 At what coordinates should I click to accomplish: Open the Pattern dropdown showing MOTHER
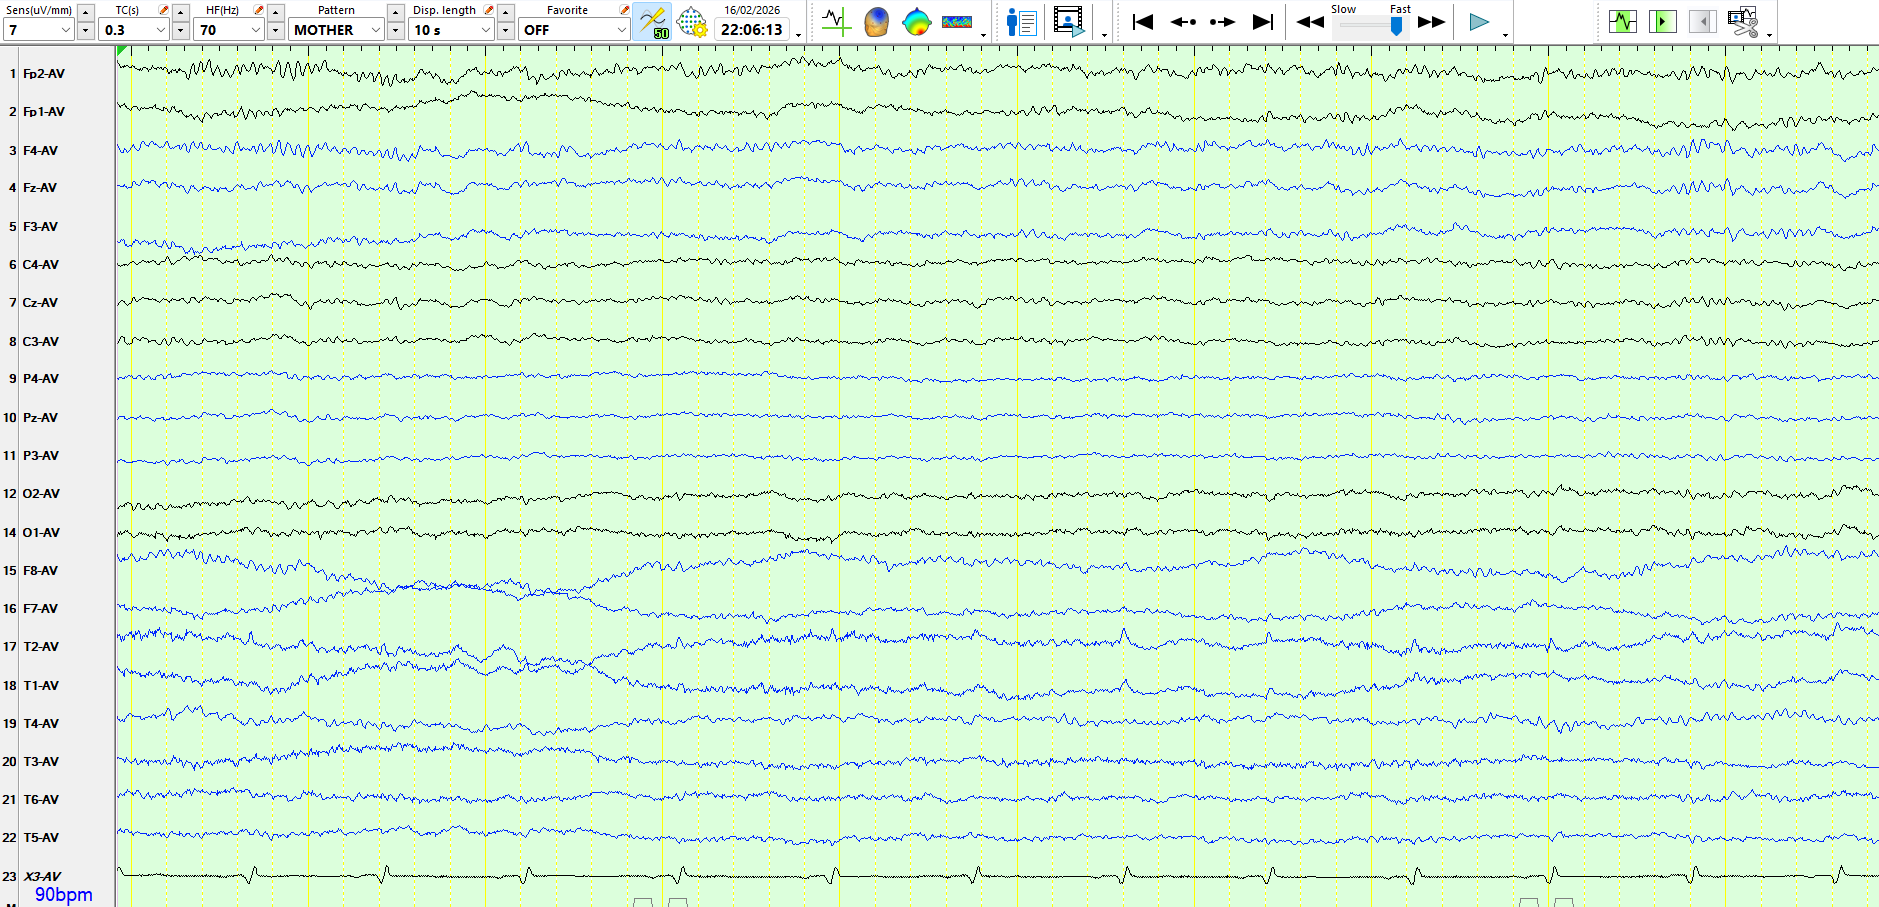coord(375,30)
